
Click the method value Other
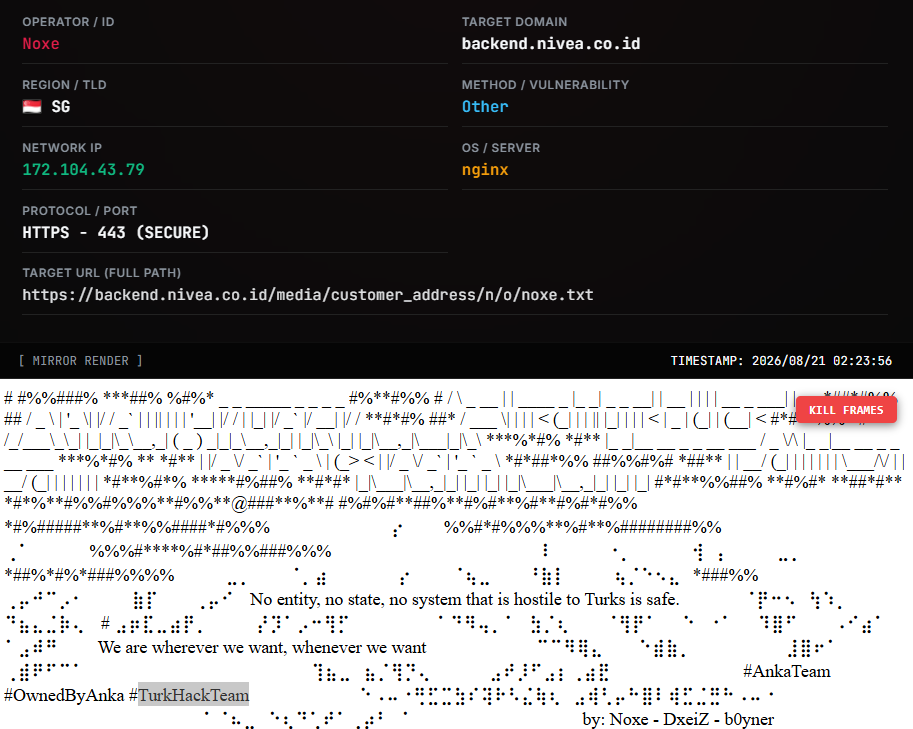[x=485, y=107]
